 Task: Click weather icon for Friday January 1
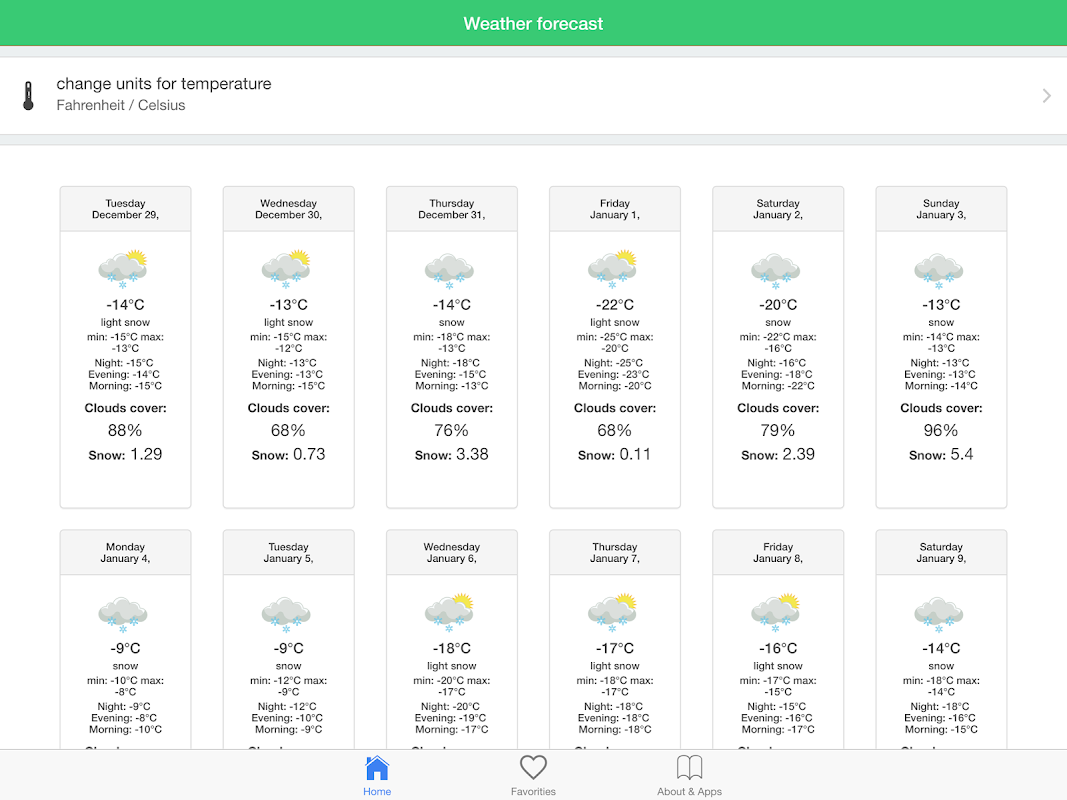[x=613, y=269]
